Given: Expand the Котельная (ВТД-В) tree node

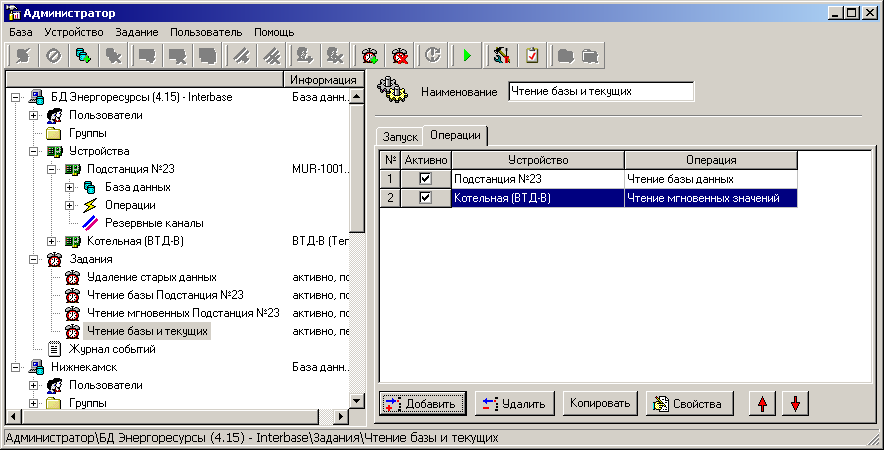Looking at the screenshot, I should tap(52, 241).
